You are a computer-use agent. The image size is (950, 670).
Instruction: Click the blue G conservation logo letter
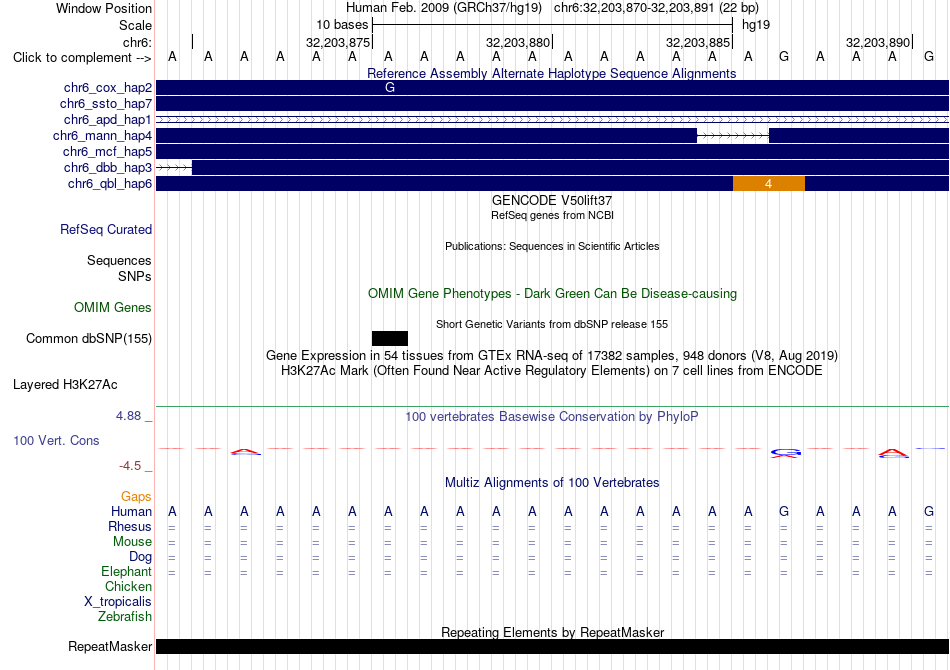click(786, 452)
